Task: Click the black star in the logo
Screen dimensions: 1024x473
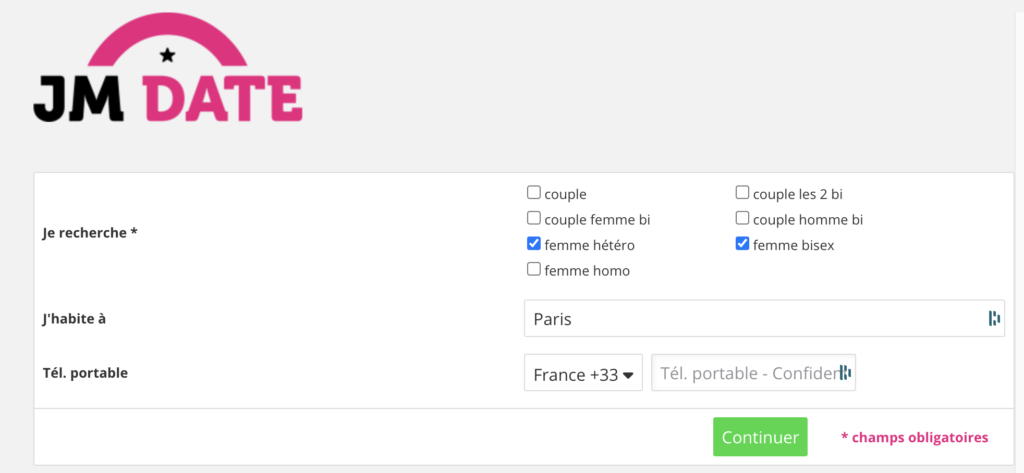Action: tap(167, 53)
